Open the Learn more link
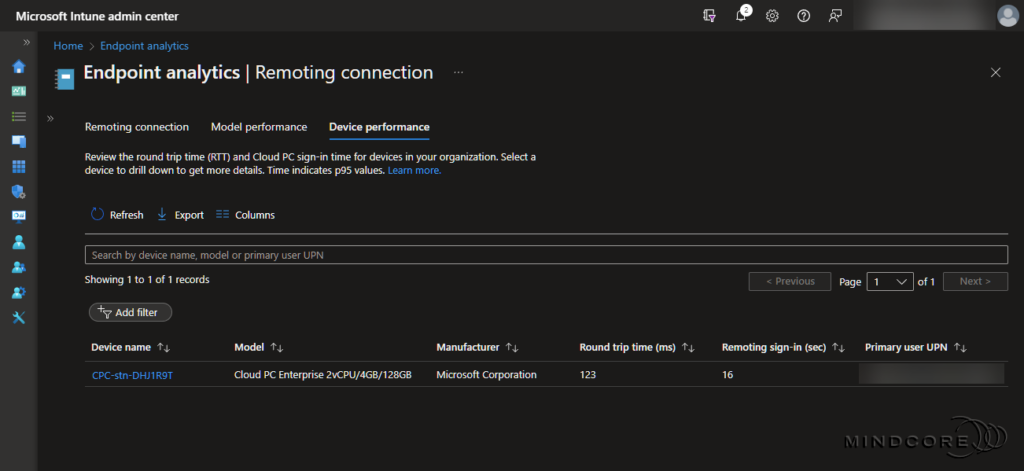This screenshot has height=471, width=1024. click(414, 171)
